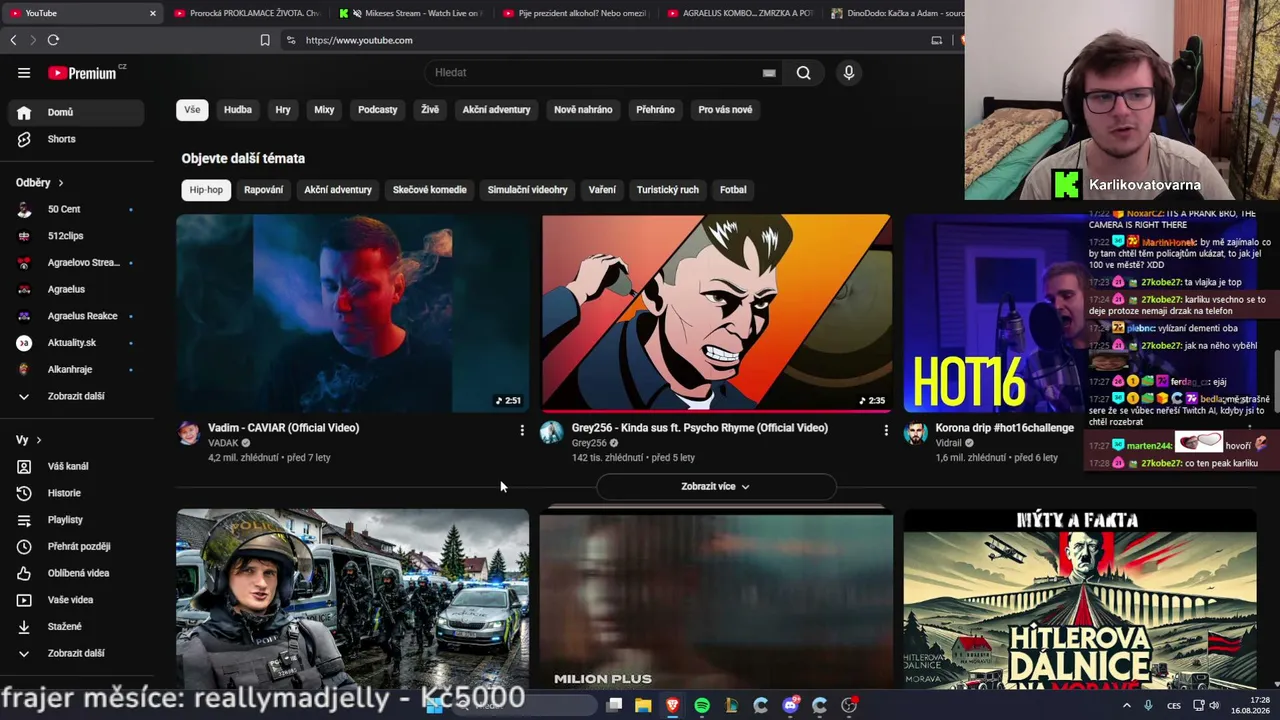Go to Domů home in sidebar
The height and width of the screenshot is (720, 1280).
(76, 112)
